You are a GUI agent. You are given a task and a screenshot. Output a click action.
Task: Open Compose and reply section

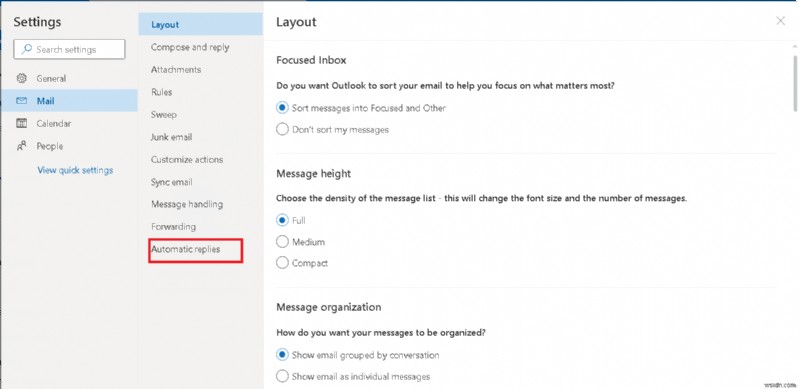(x=190, y=47)
